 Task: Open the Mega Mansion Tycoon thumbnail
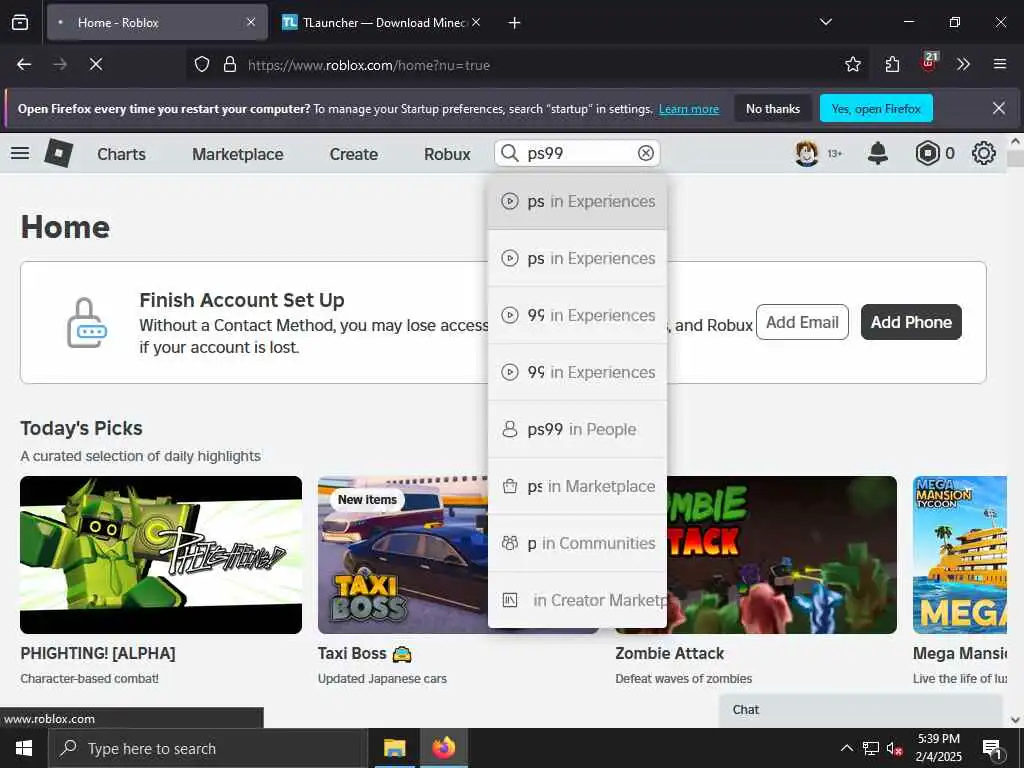tap(960, 554)
